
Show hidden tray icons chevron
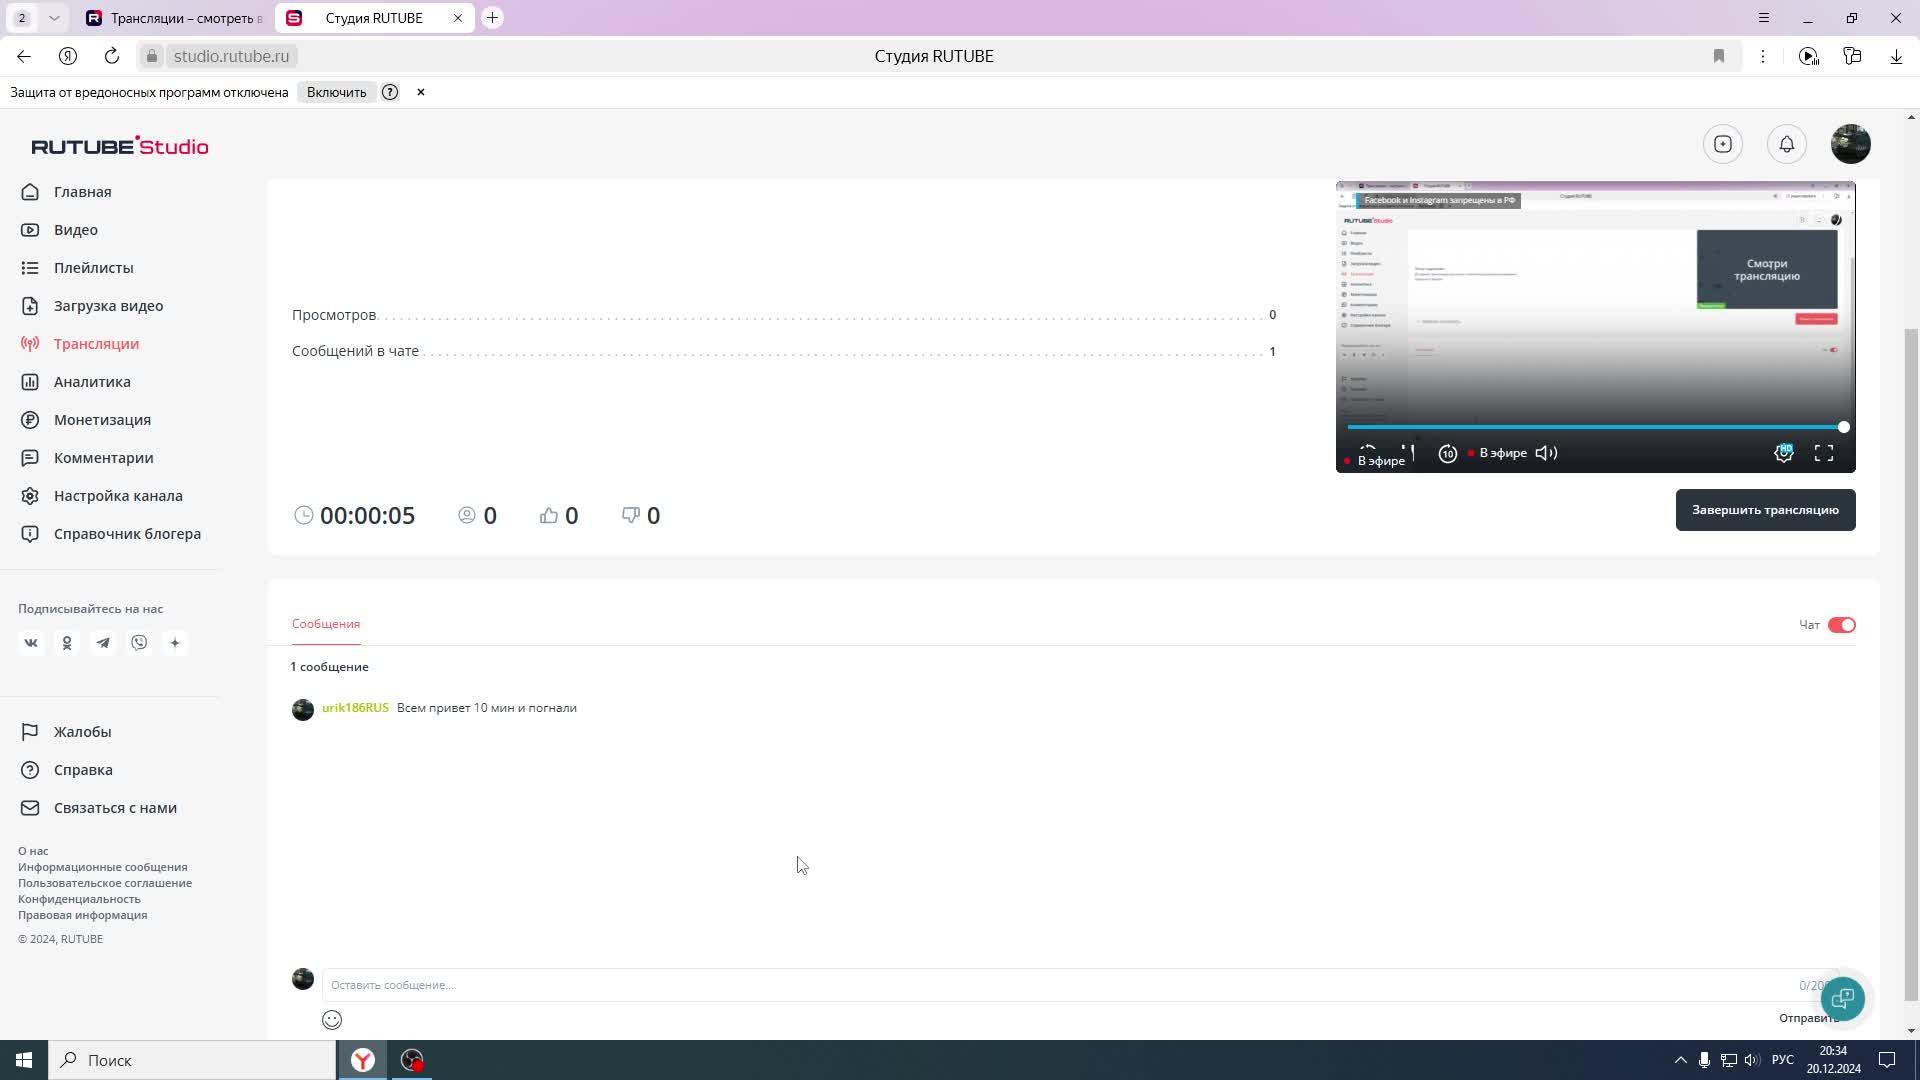1681,1060
